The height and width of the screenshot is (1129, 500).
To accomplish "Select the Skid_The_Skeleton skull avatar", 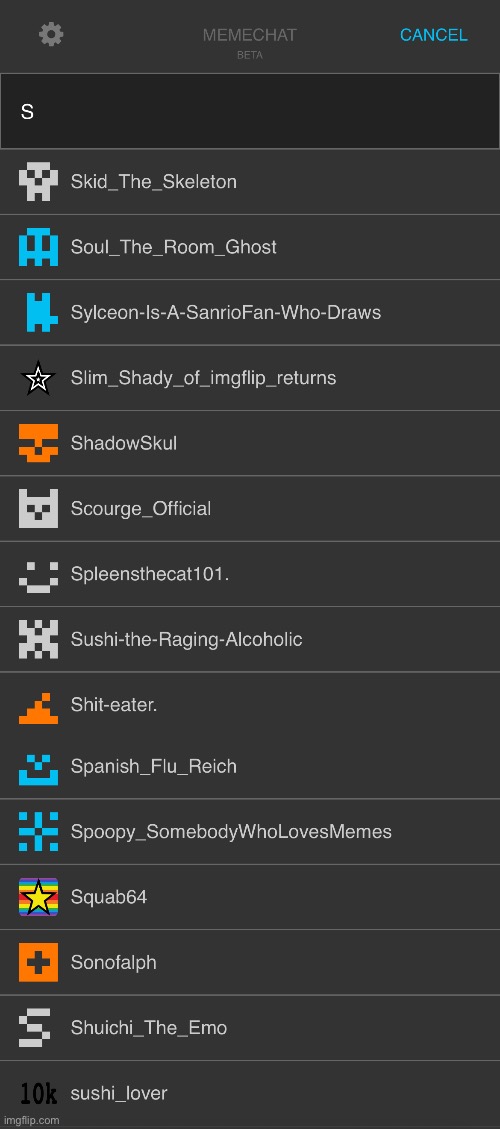I will pos(38,181).
